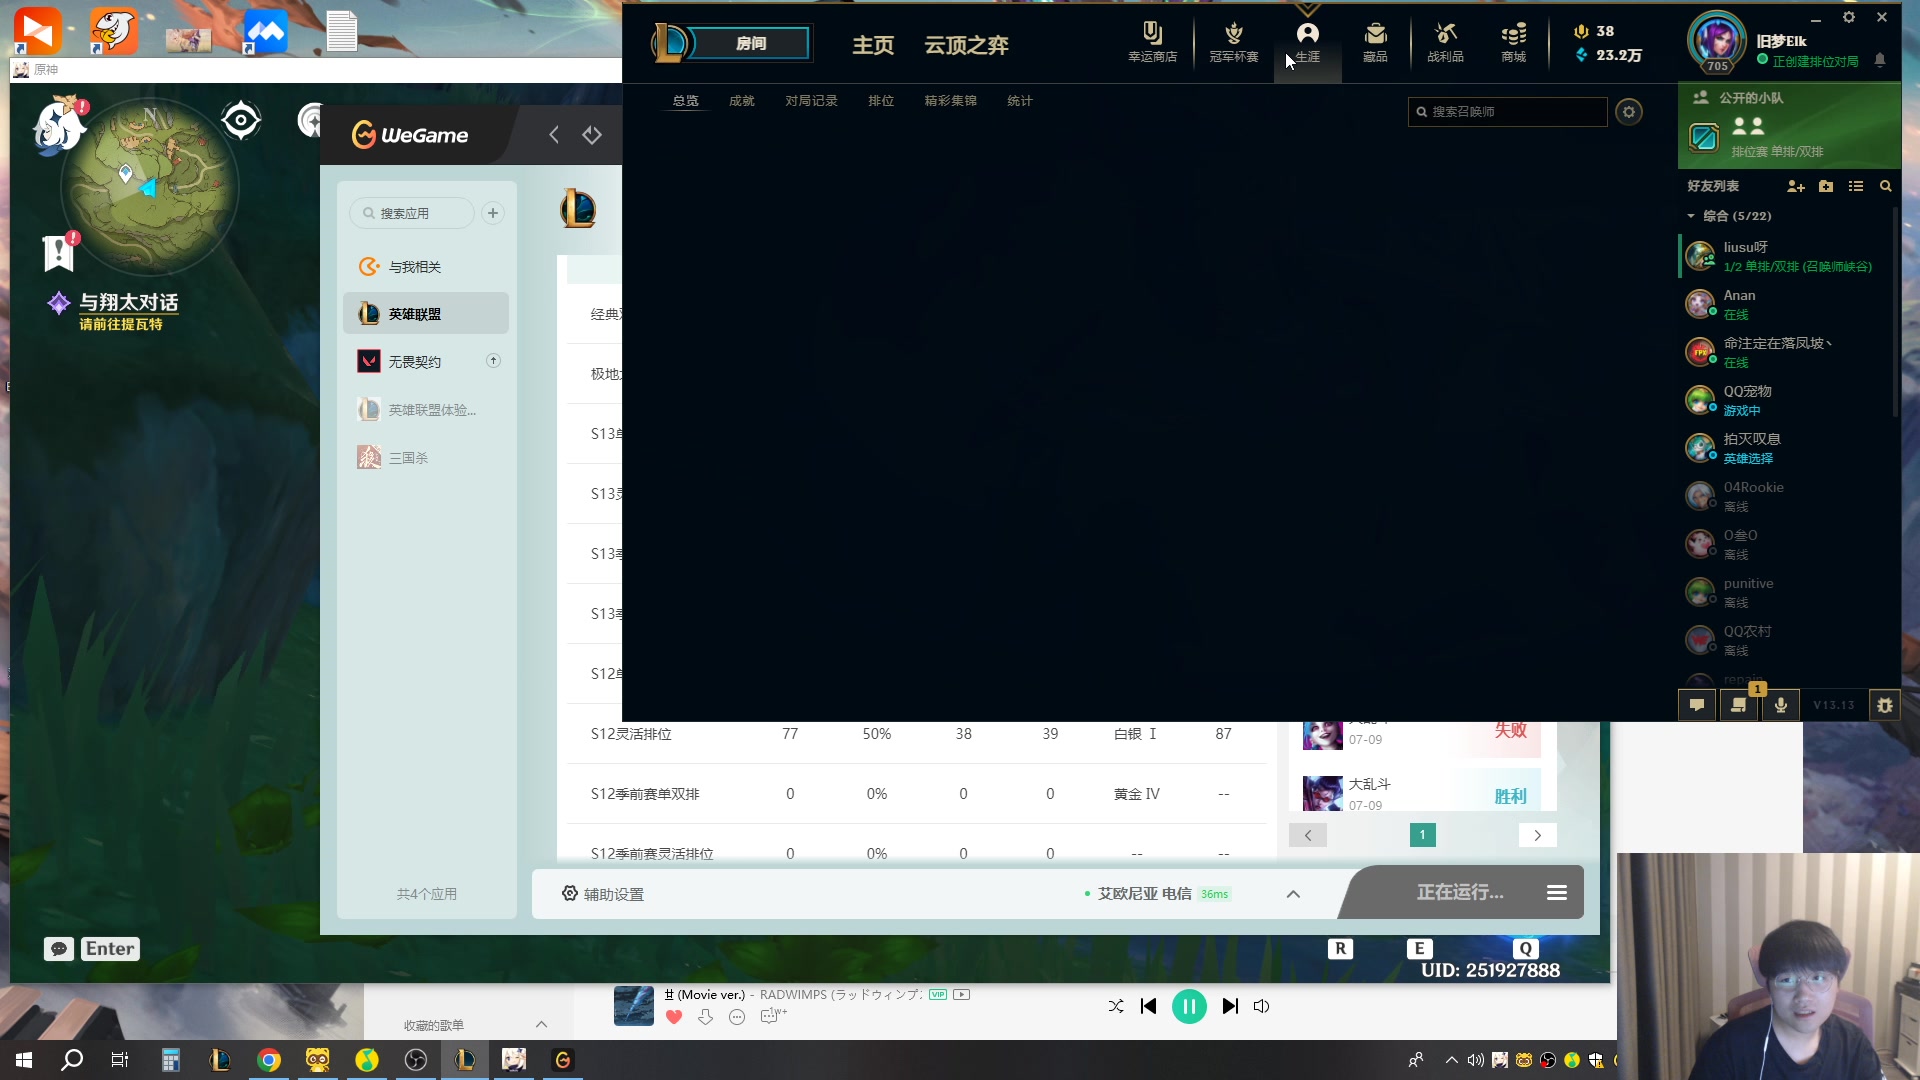Viewport: 1920px width, 1080px height.
Task: Click the 房间 lobby button
Action: click(751, 43)
